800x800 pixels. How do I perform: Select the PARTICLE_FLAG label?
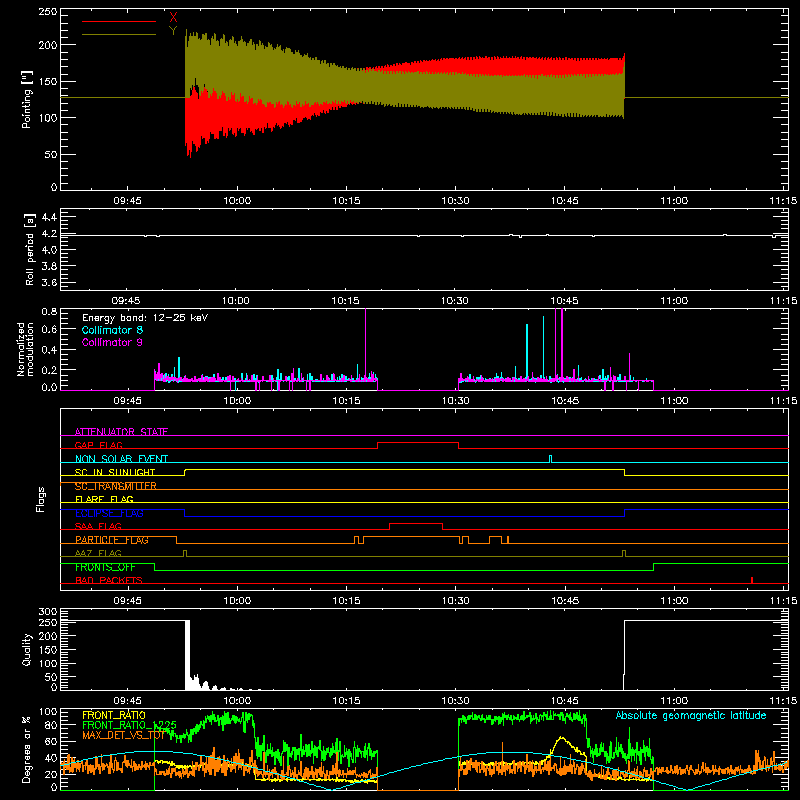112,540
